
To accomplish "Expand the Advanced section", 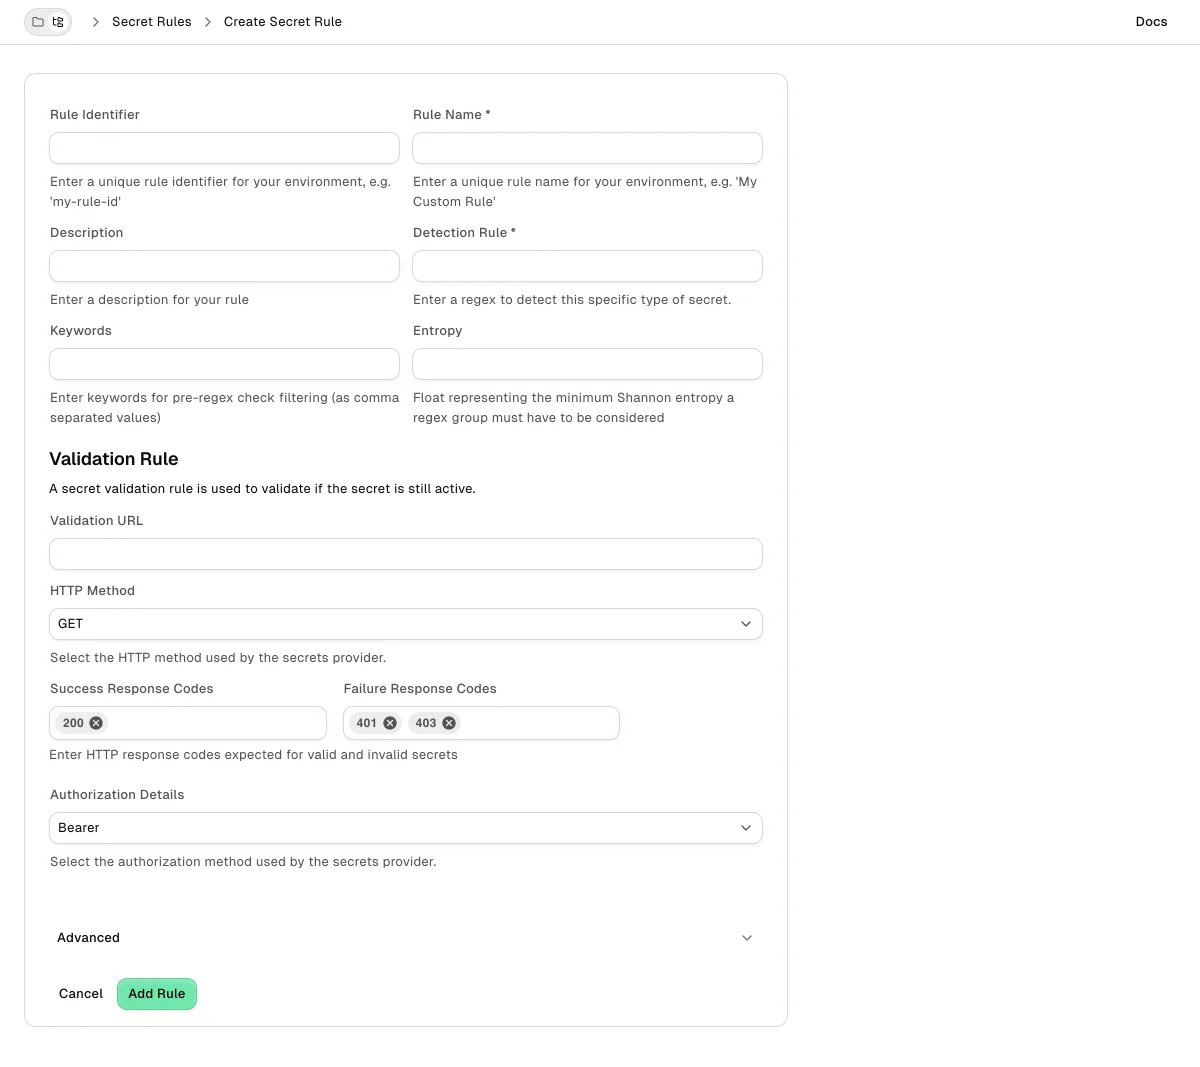I will pyautogui.click(x=405, y=938).
